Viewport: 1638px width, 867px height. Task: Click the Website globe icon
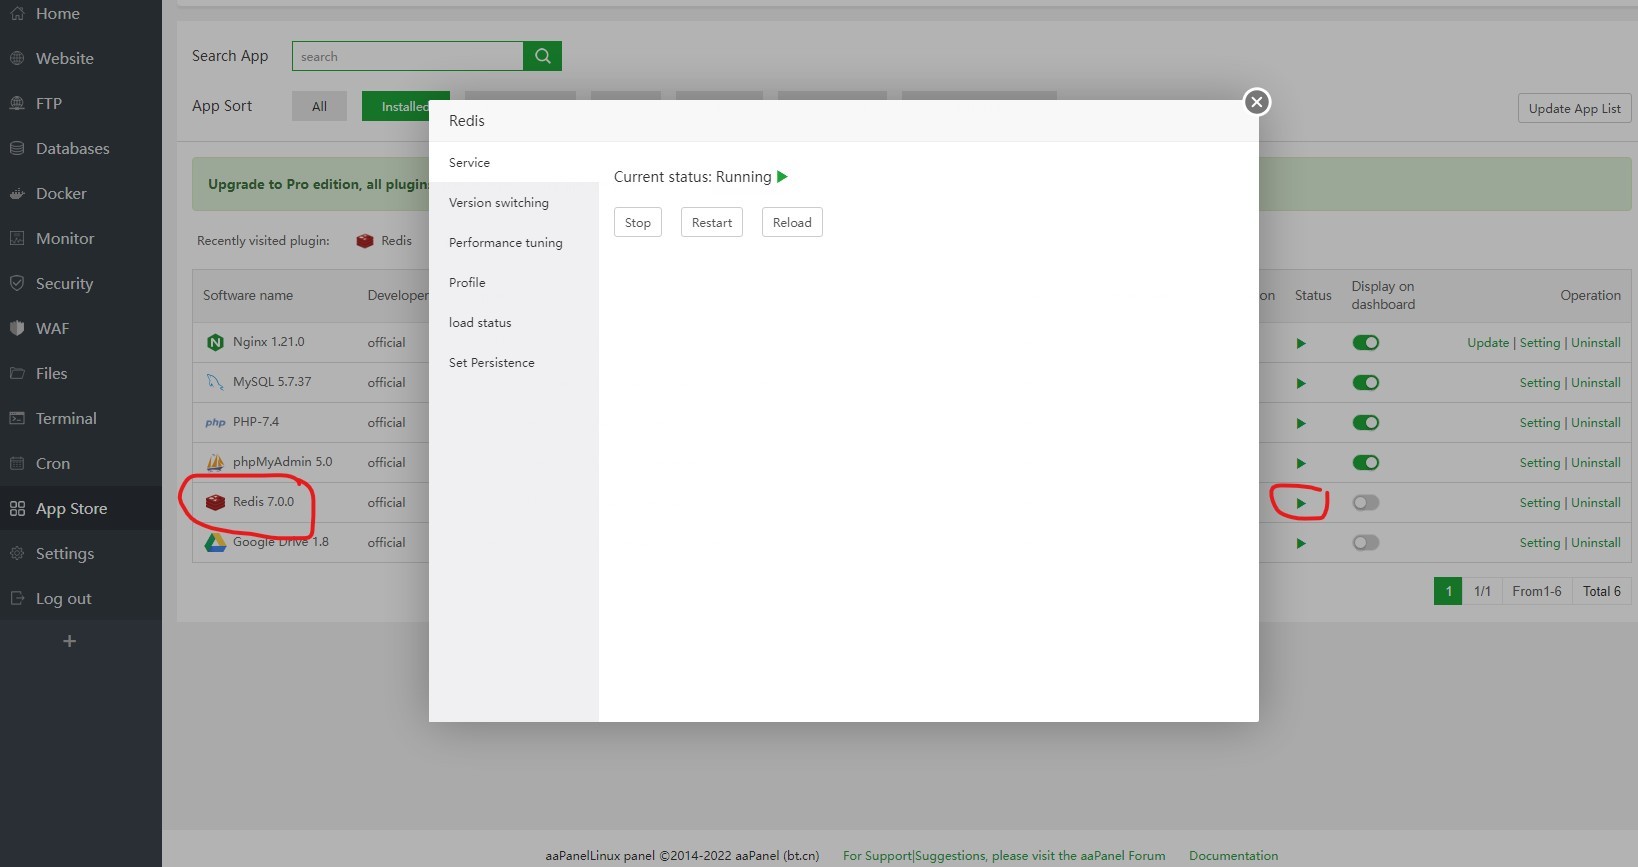17,58
